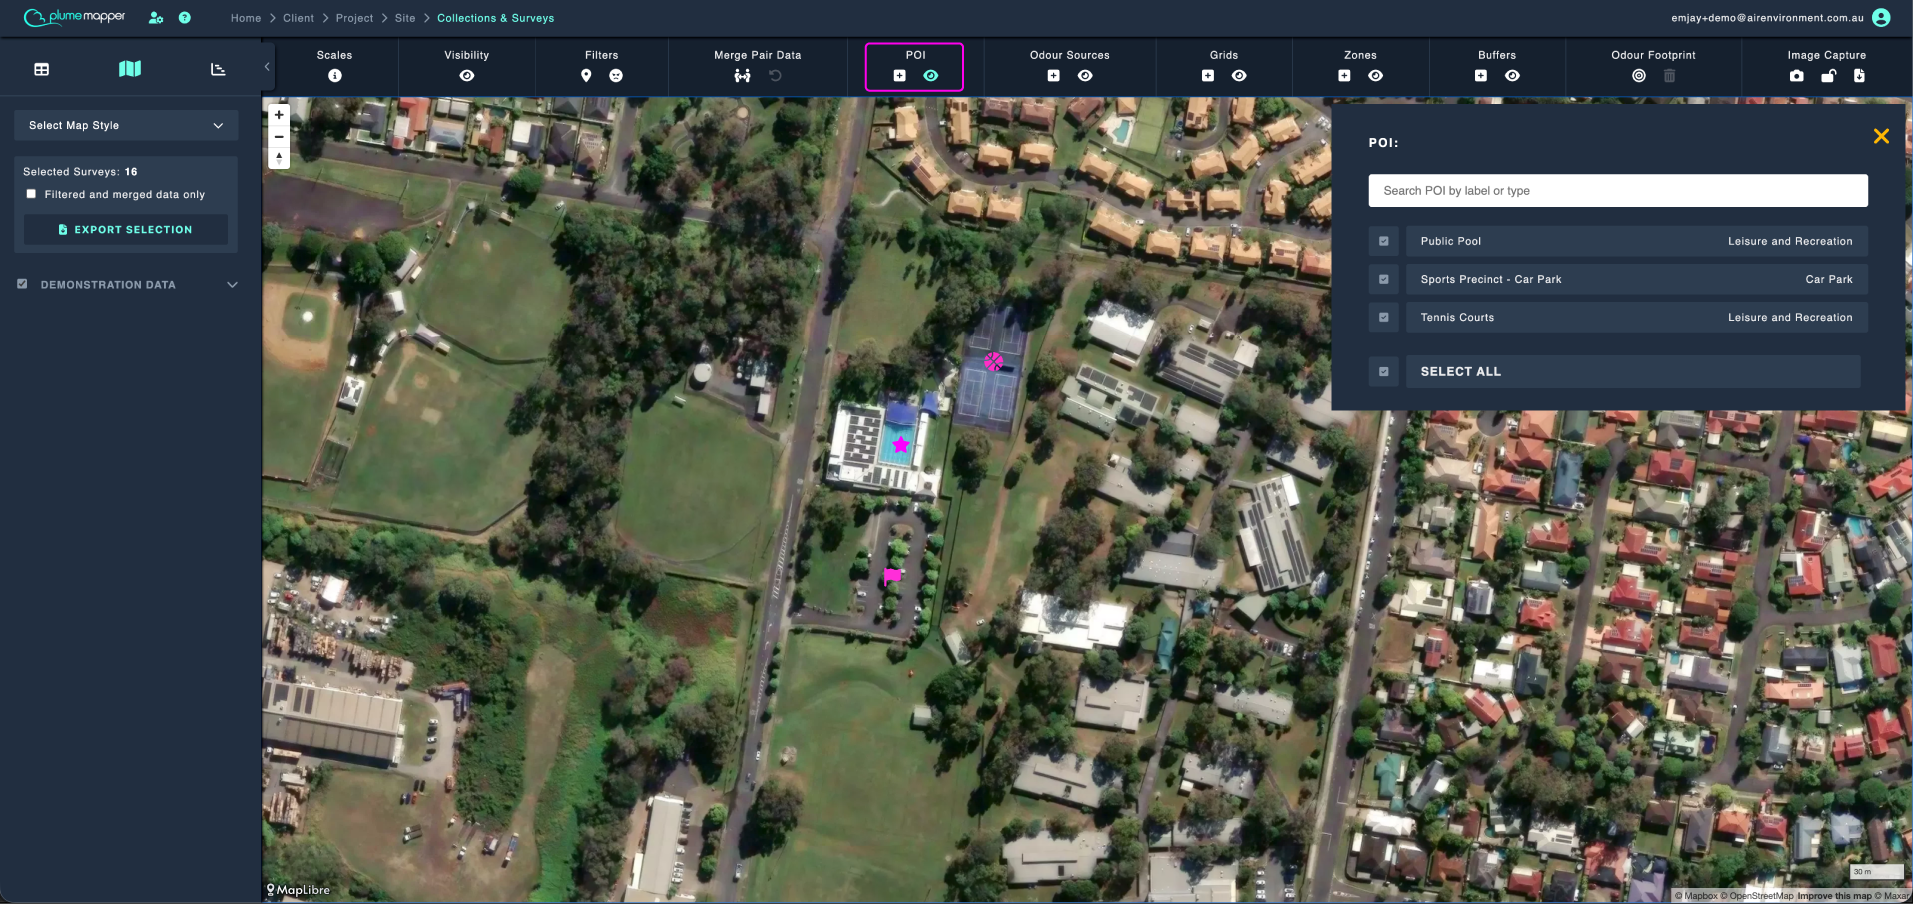Toggle POI visibility eye icon

pyautogui.click(x=931, y=76)
